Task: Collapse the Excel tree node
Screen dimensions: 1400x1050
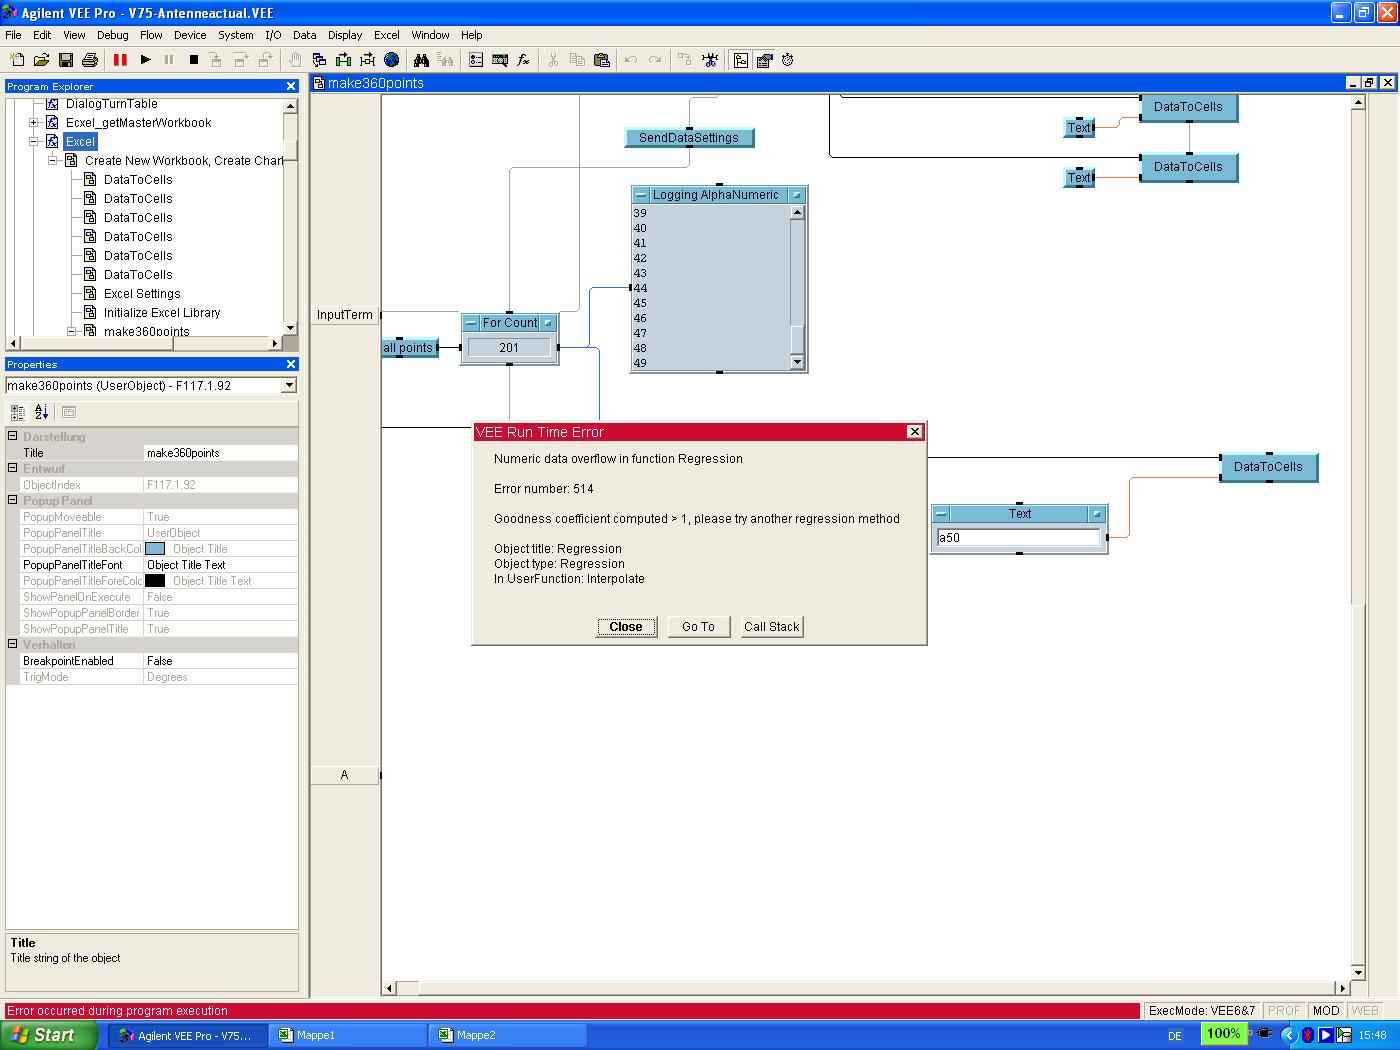Action: (34, 142)
